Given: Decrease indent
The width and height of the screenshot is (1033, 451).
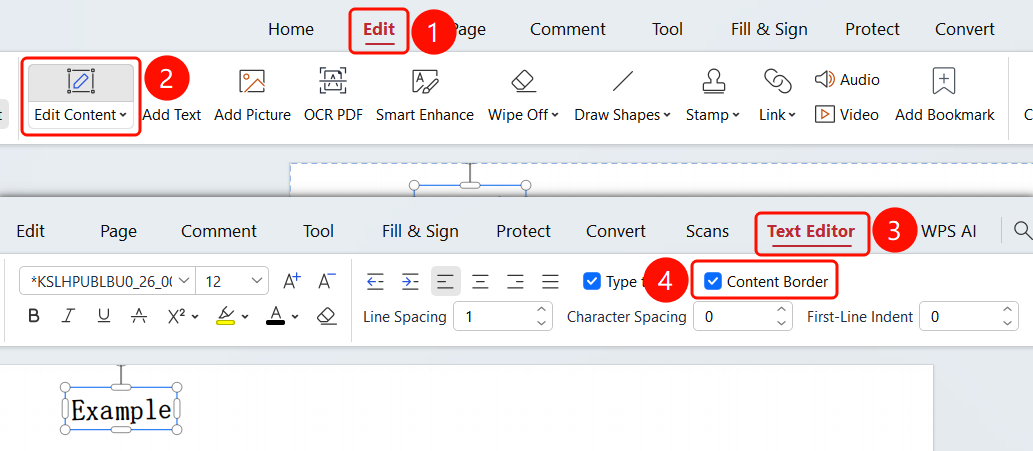Looking at the screenshot, I should [x=376, y=282].
